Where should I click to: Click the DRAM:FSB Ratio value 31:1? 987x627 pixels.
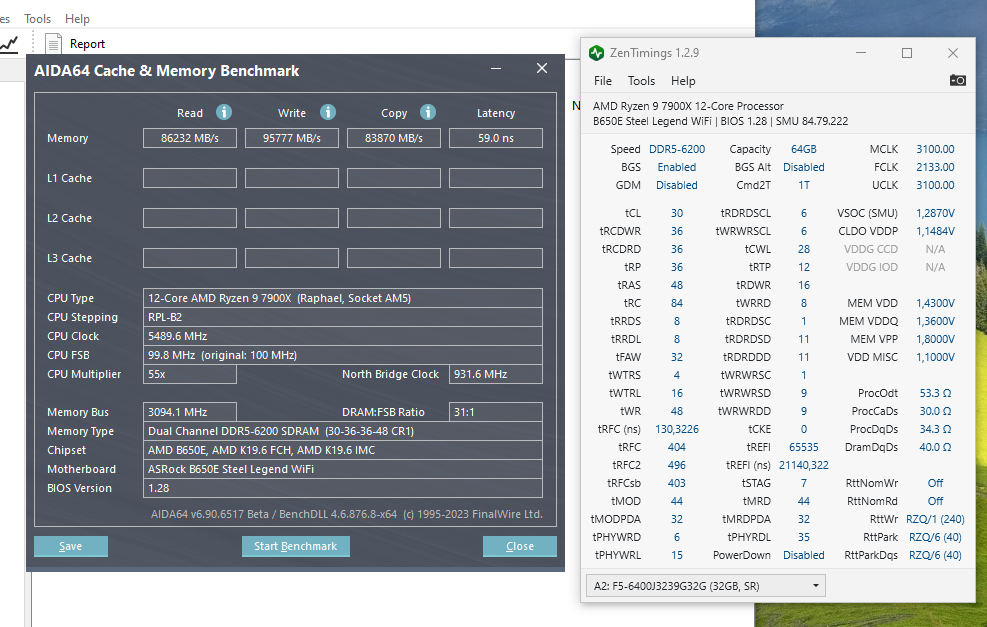point(496,412)
